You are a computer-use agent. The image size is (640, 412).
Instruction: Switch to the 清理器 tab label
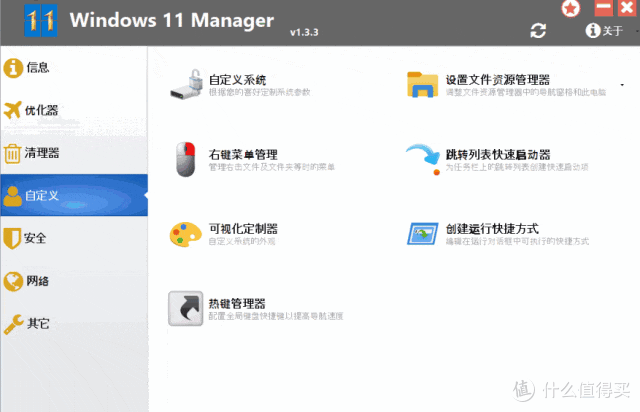pyautogui.click(x=42, y=153)
